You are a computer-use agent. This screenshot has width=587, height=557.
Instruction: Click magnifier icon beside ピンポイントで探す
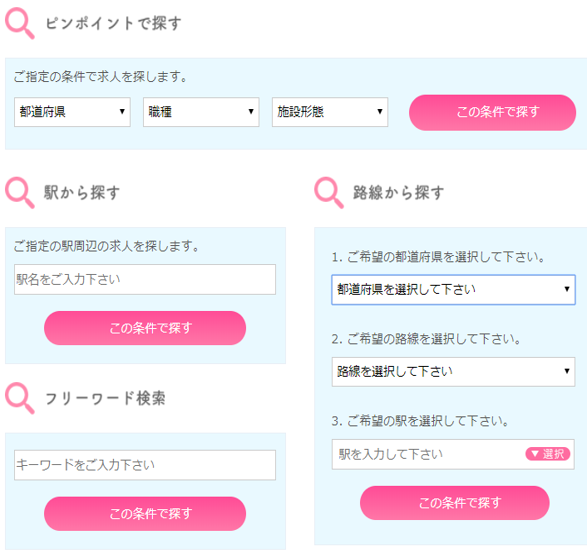(x=20, y=24)
